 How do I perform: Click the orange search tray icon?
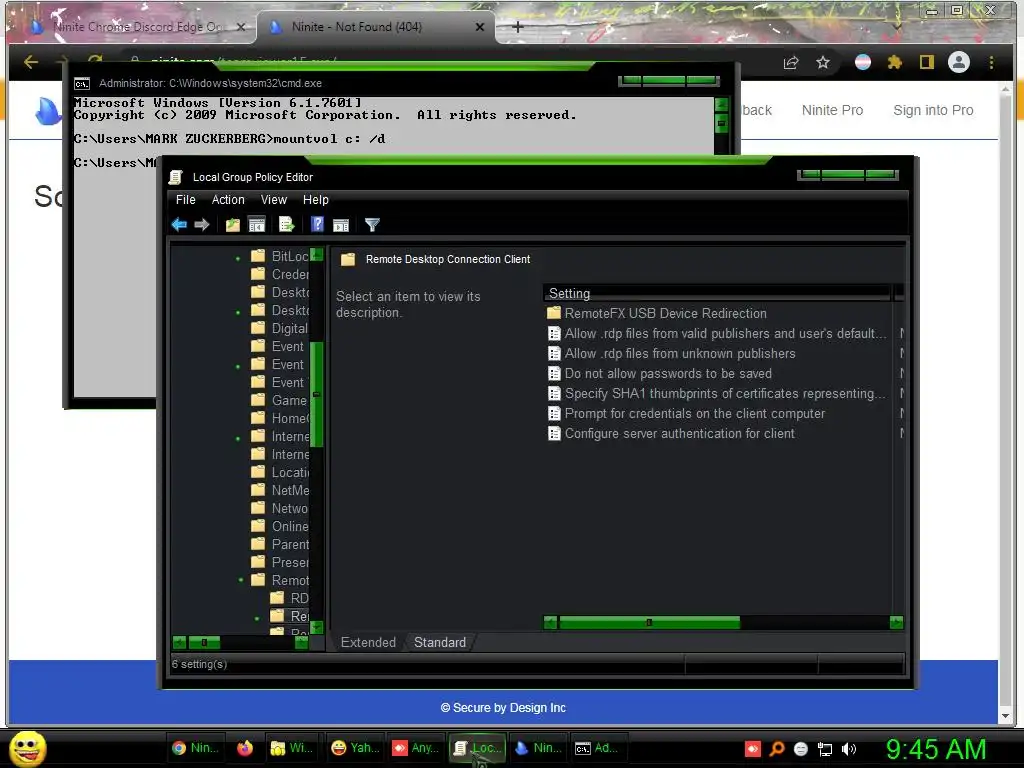(x=777, y=749)
